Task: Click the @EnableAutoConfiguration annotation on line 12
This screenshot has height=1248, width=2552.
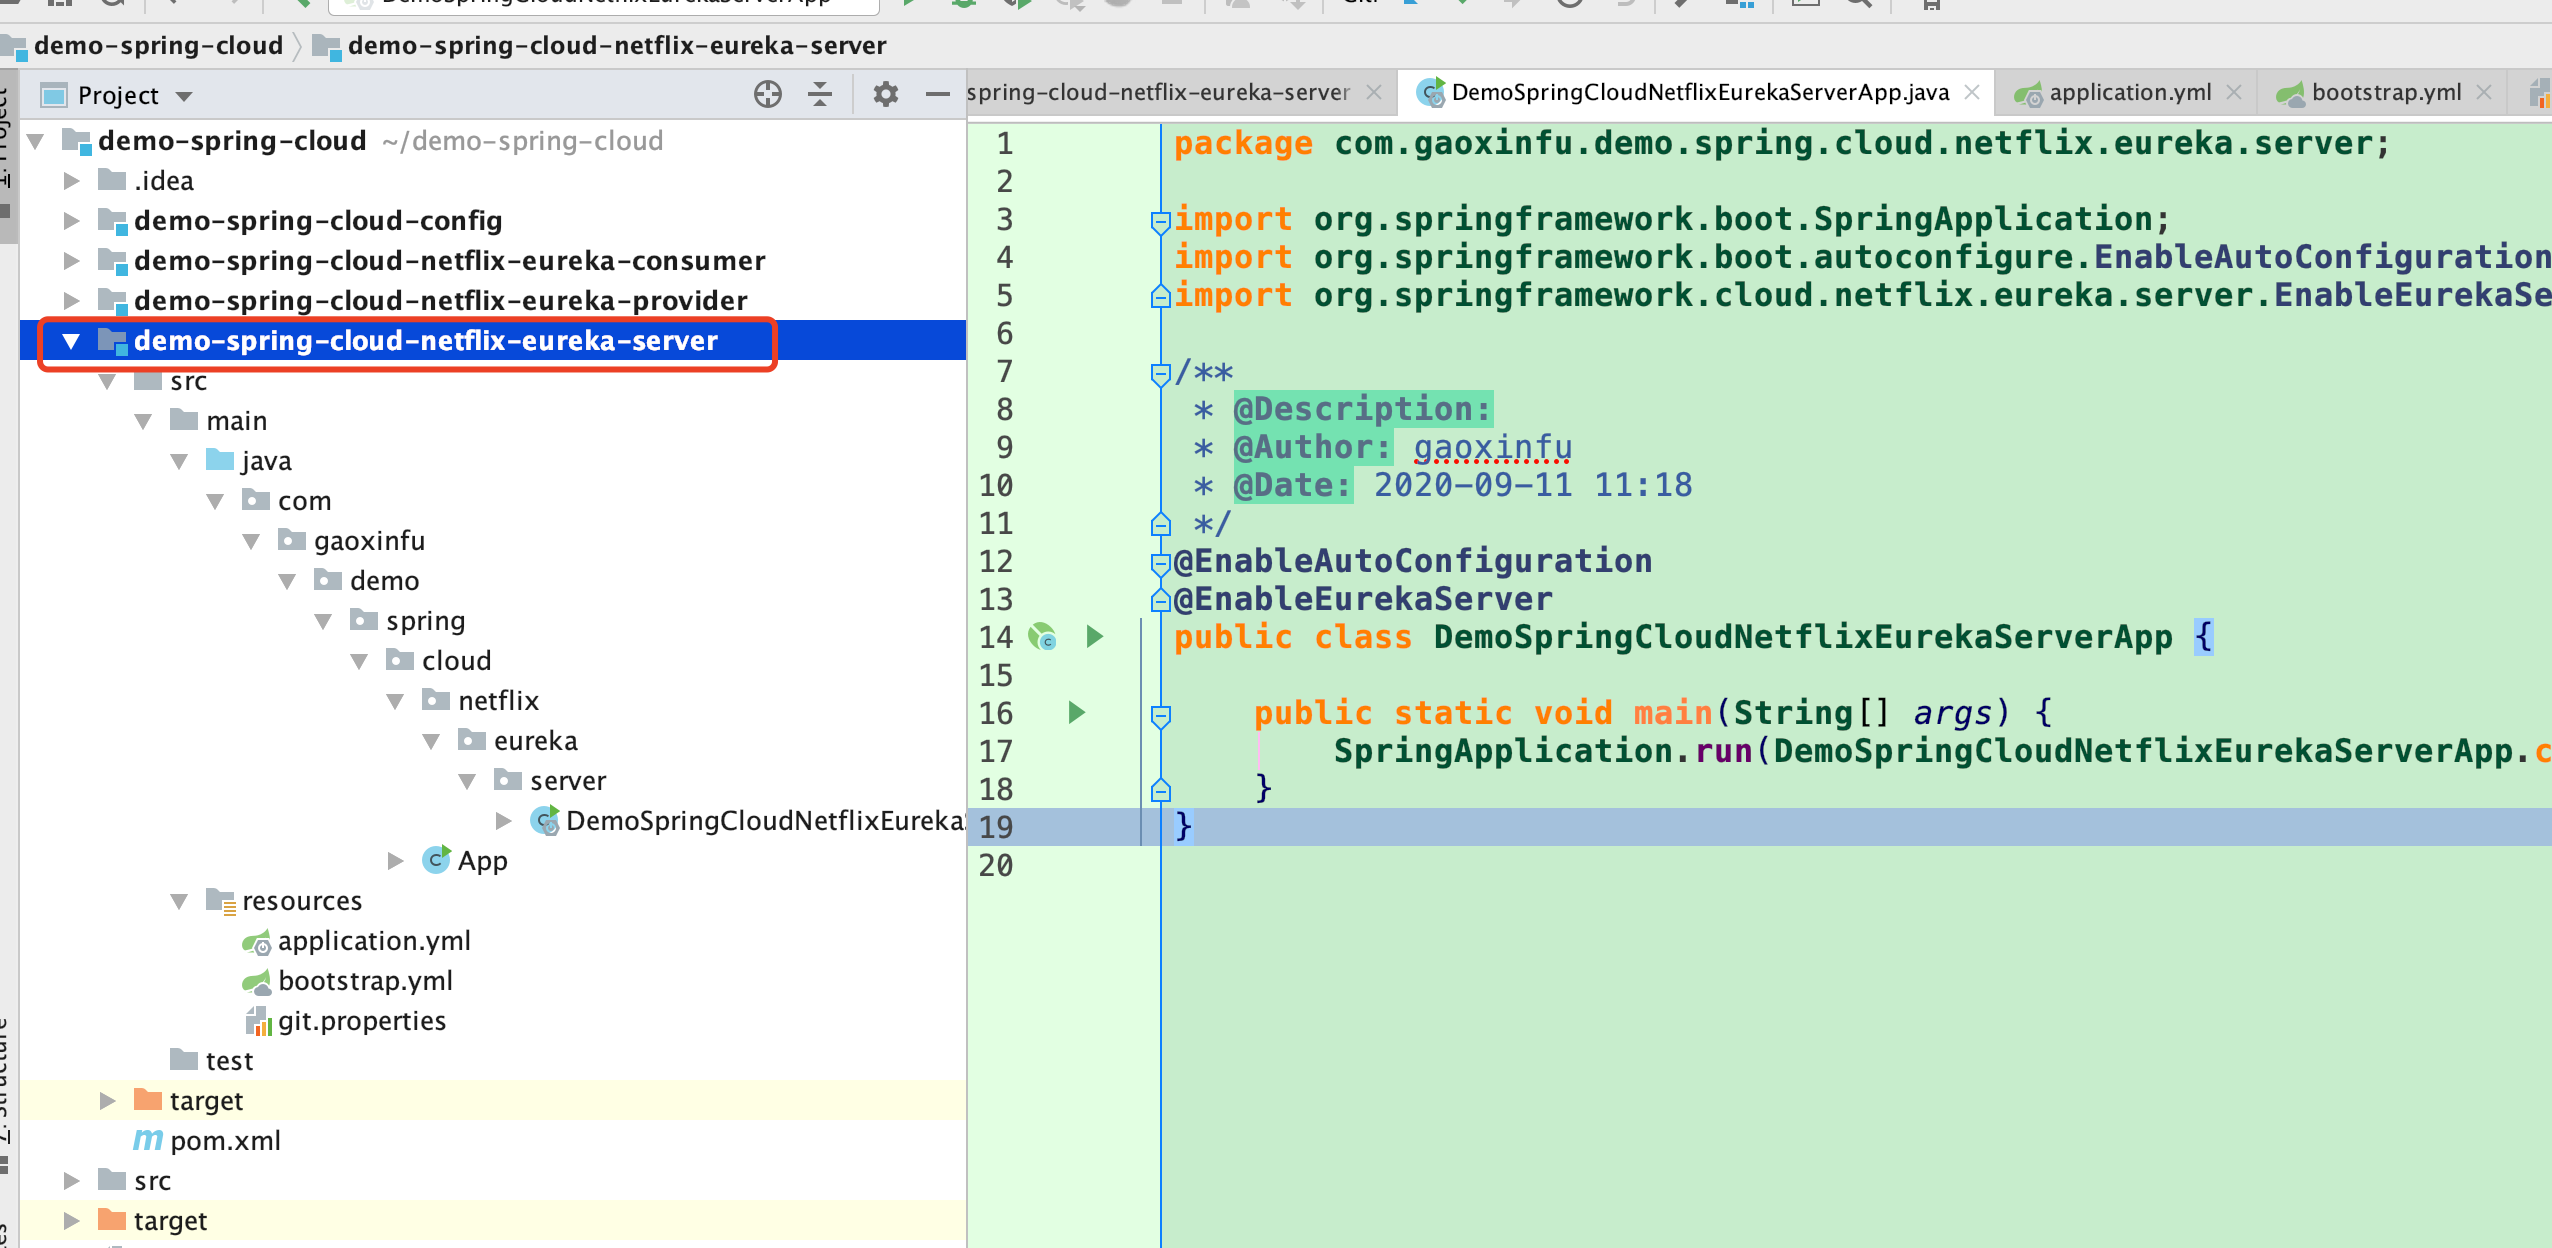Action: [x=1413, y=561]
